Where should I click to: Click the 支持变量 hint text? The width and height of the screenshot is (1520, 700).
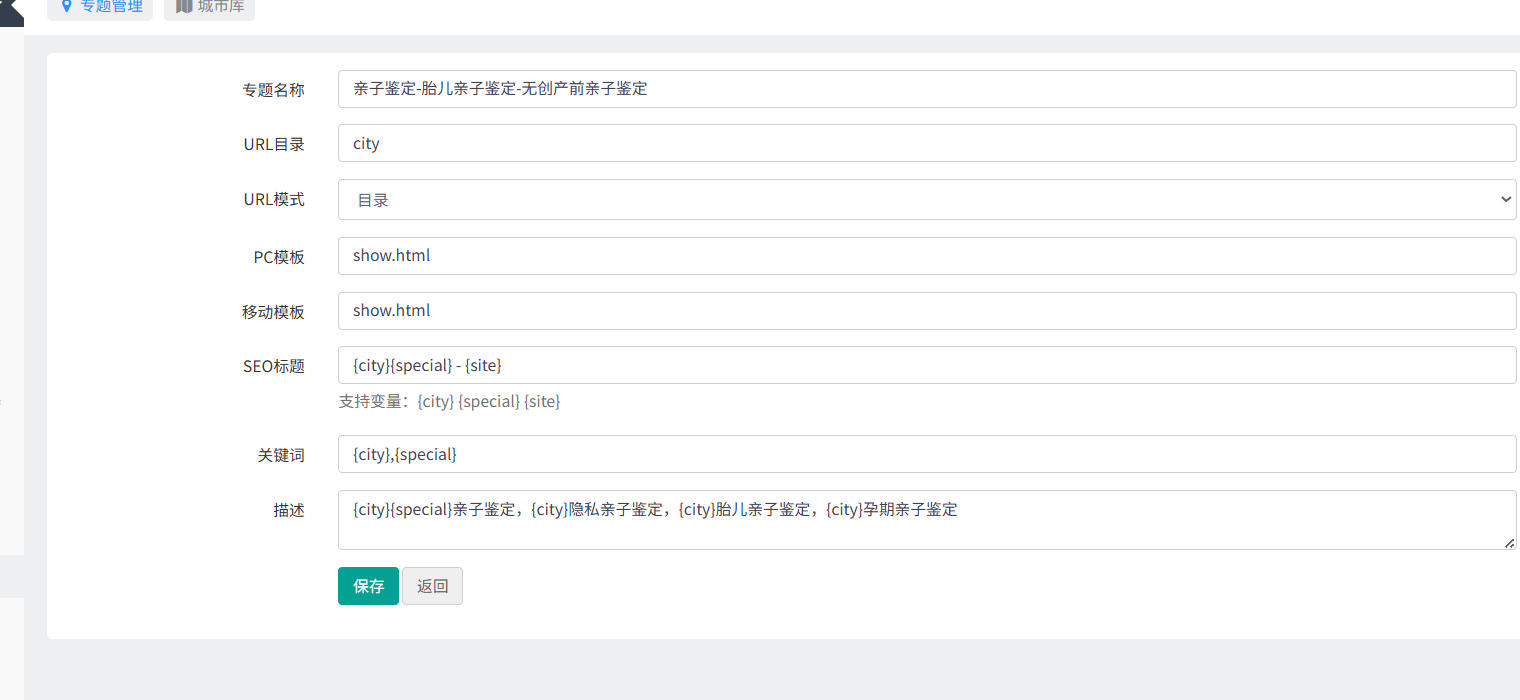[449, 402]
